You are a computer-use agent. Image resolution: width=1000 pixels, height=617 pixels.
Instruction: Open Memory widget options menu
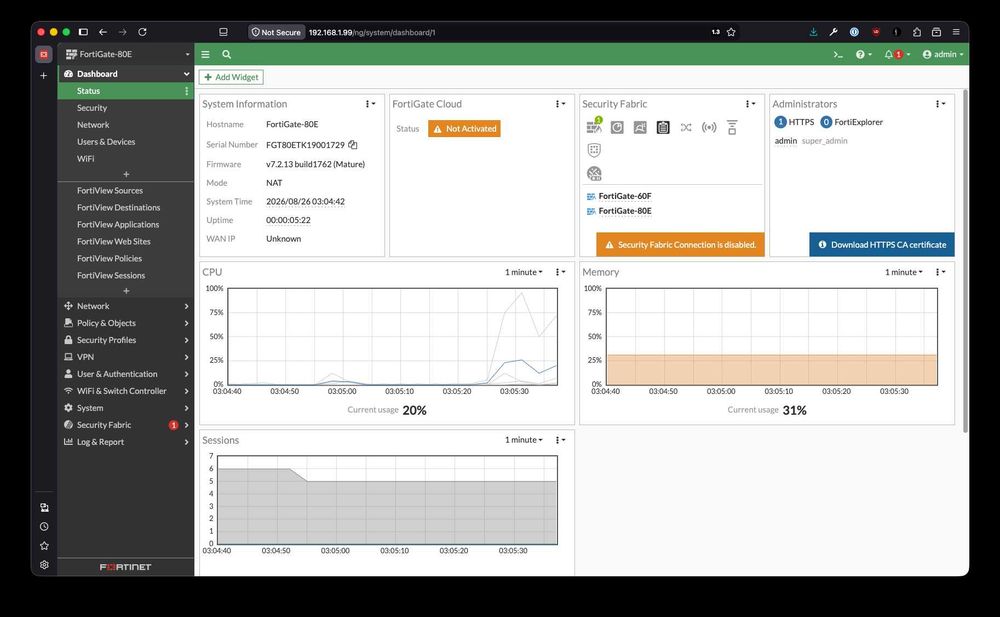(x=940, y=272)
